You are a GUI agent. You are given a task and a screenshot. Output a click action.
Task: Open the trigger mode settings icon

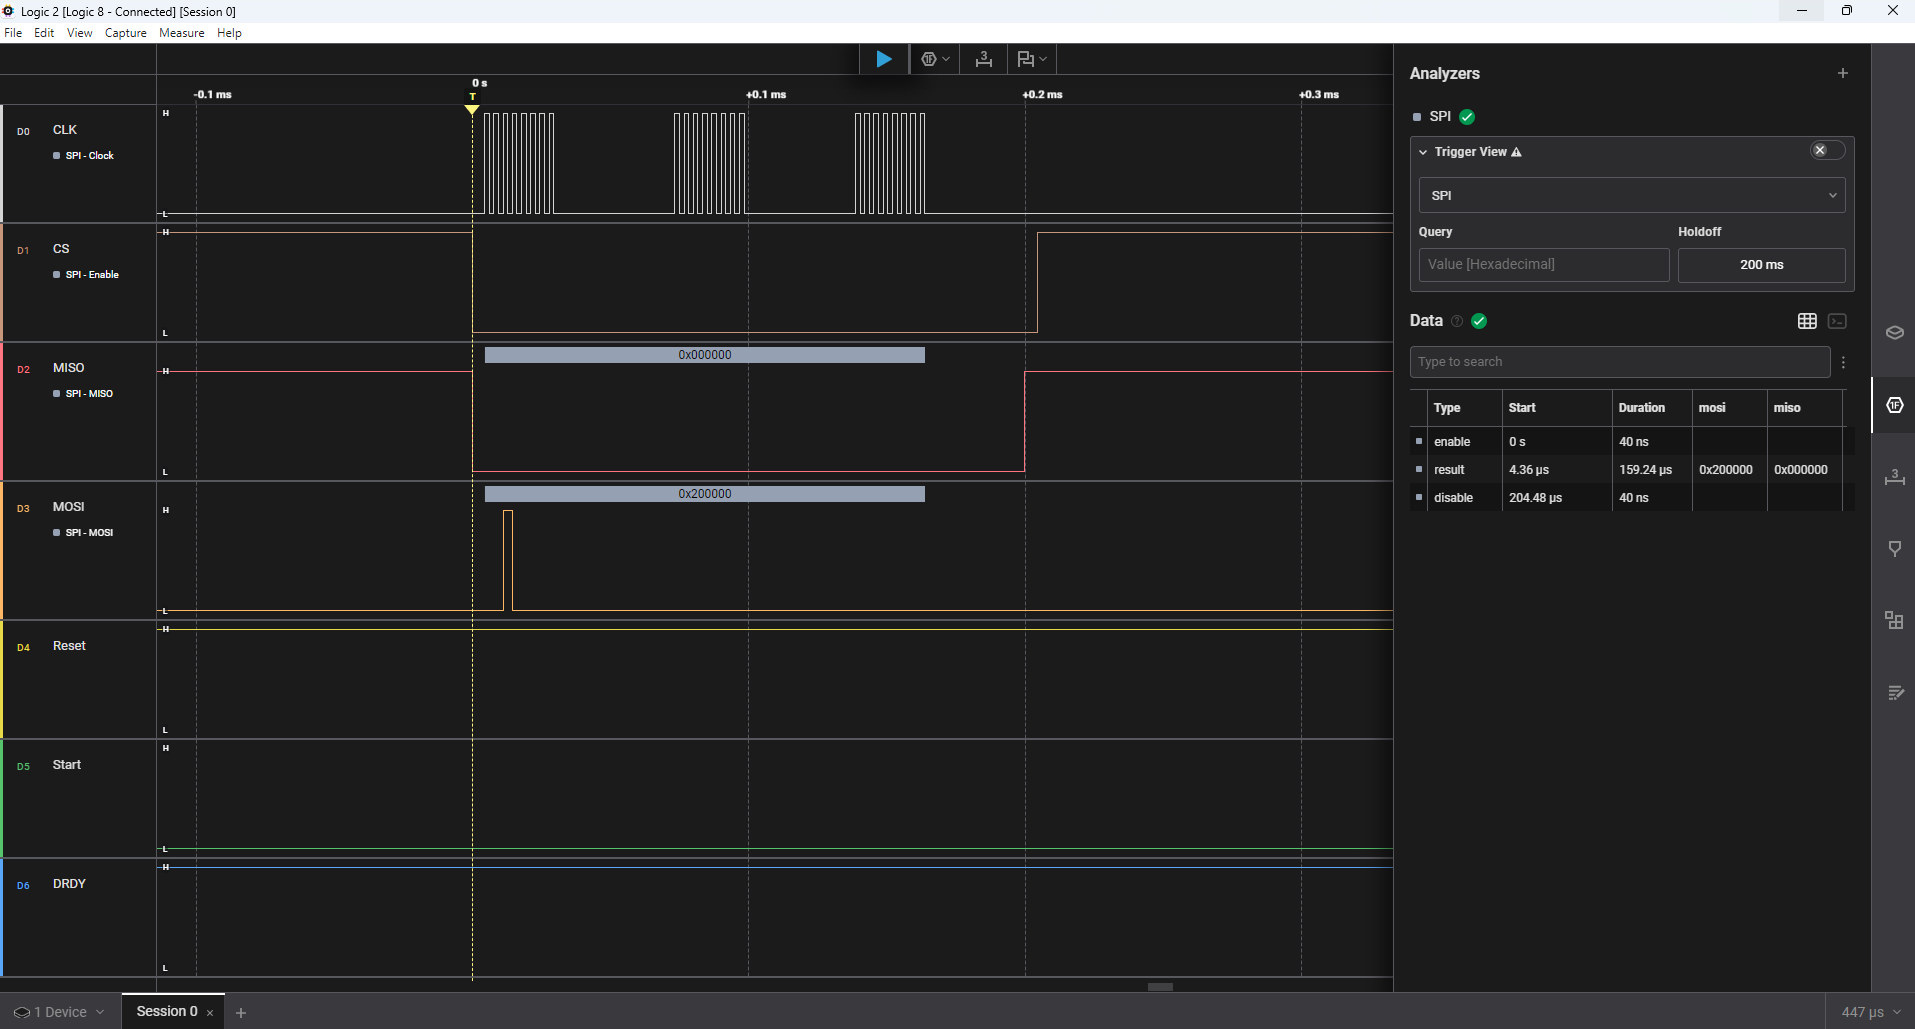tap(929, 59)
